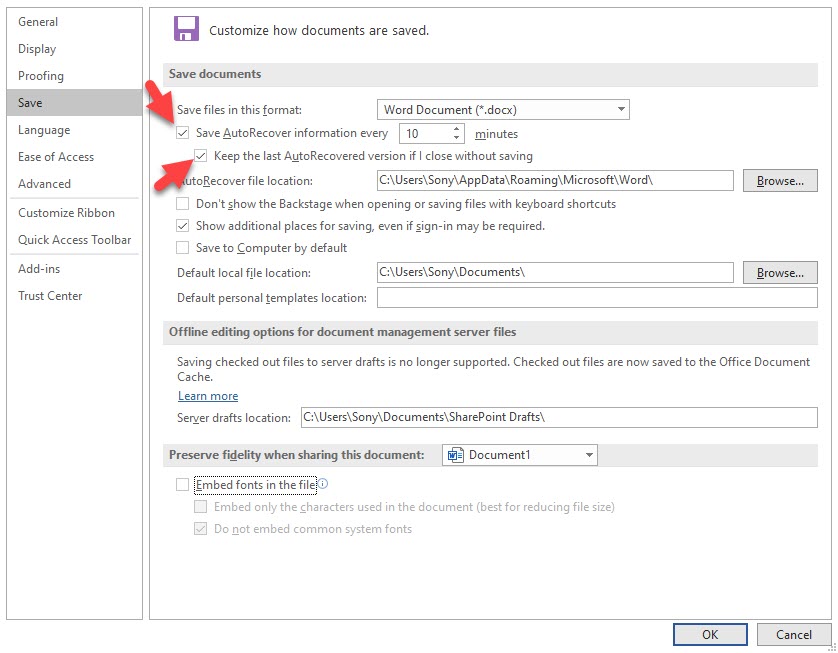The height and width of the screenshot is (653, 838).
Task: Click the Learn more link
Action: [207, 395]
